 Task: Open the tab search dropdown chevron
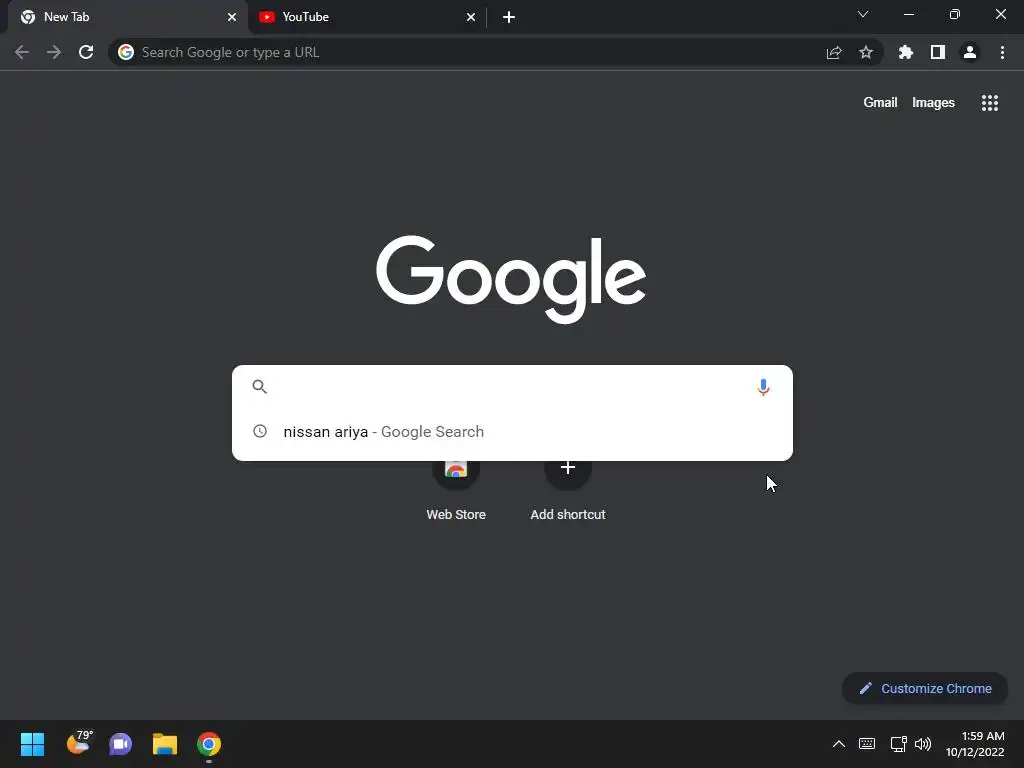tap(863, 14)
